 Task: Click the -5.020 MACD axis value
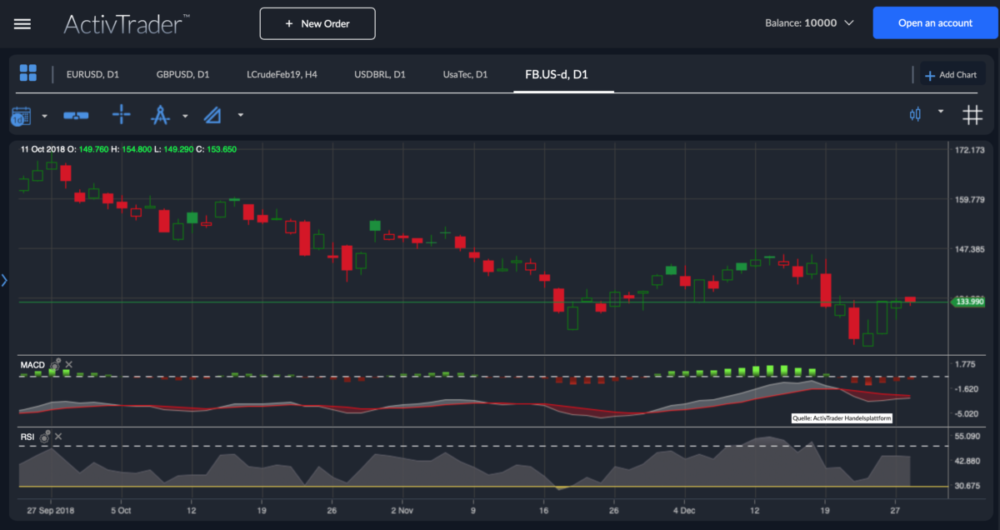point(967,413)
